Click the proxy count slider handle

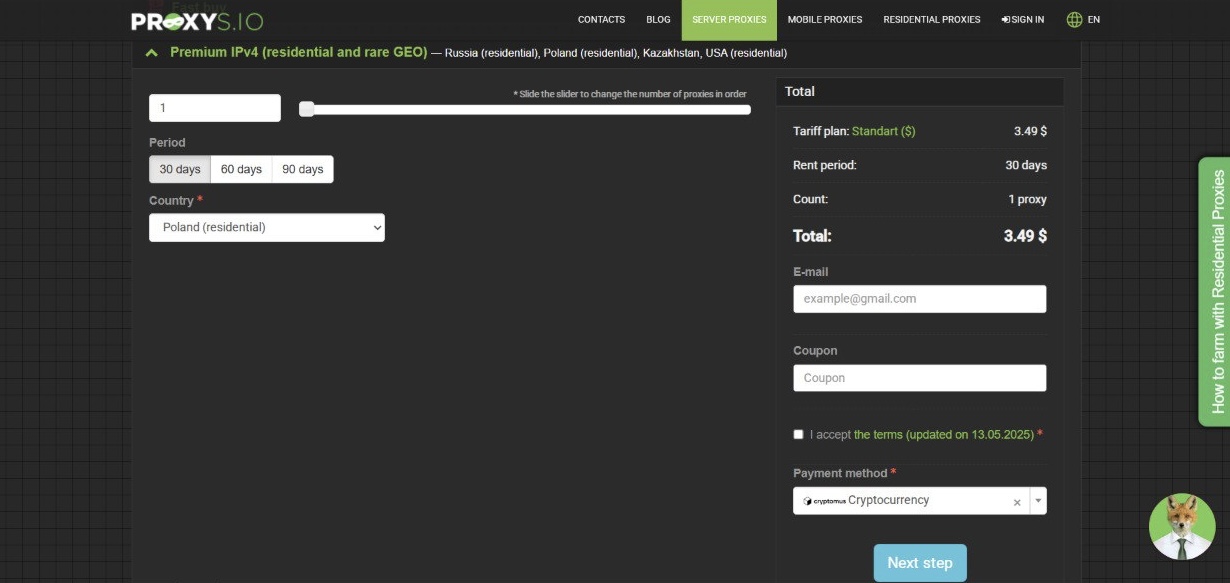(x=307, y=109)
